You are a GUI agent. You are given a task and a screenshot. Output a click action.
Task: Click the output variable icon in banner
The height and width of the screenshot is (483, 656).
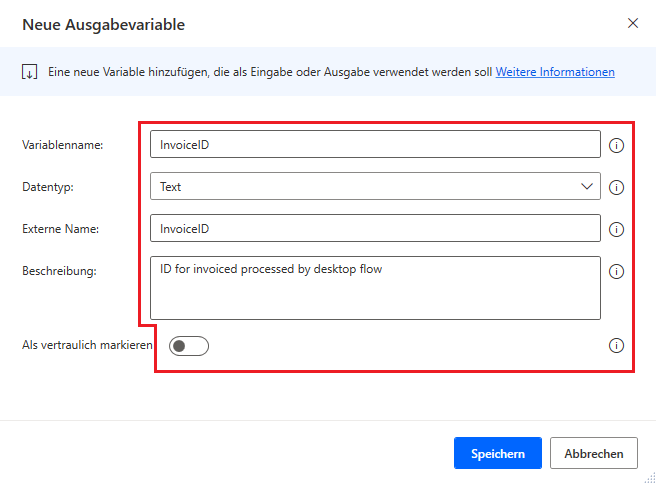tap(29, 72)
